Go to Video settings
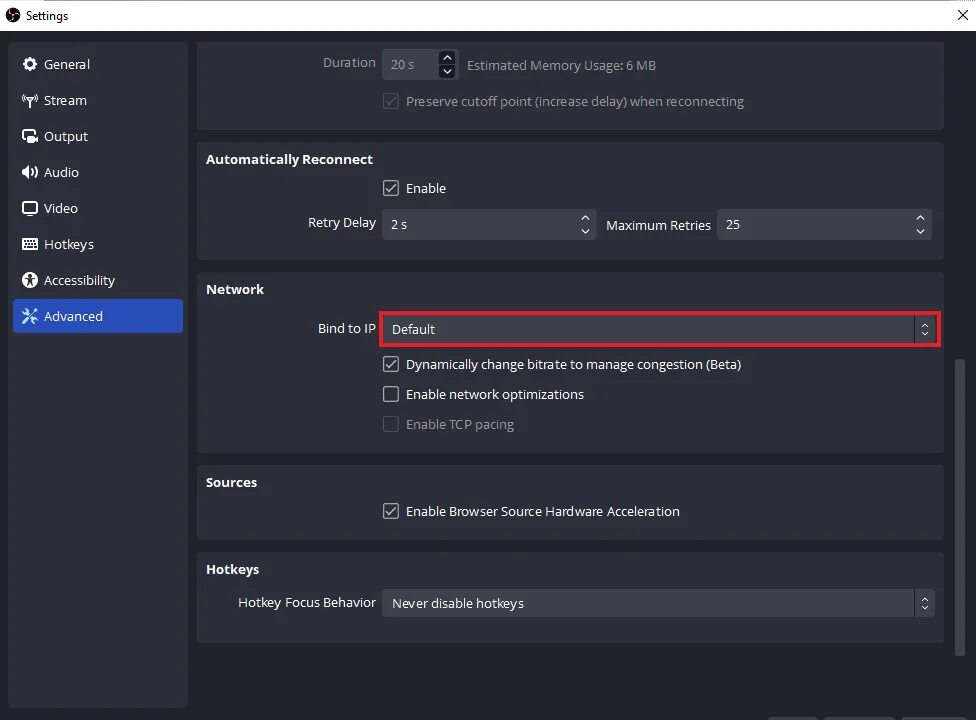Image resolution: width=976 pixels, height=720 pixels. [x=98, y=208]
